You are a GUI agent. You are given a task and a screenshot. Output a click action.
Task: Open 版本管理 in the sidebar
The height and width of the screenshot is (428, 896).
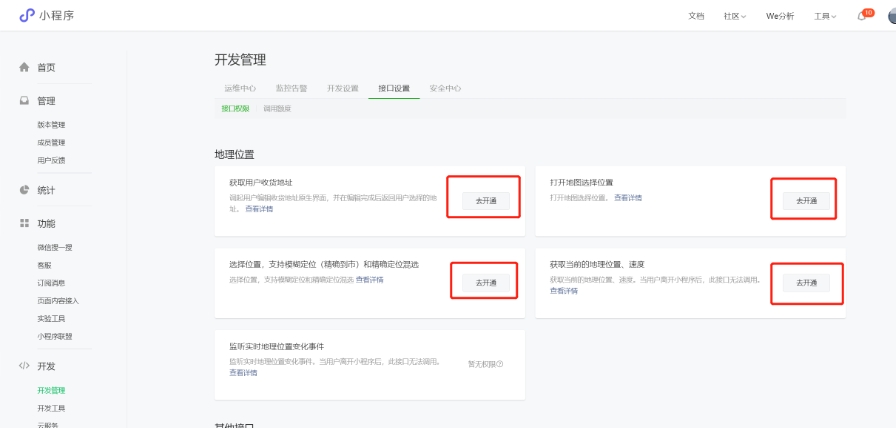coord(51,125)
